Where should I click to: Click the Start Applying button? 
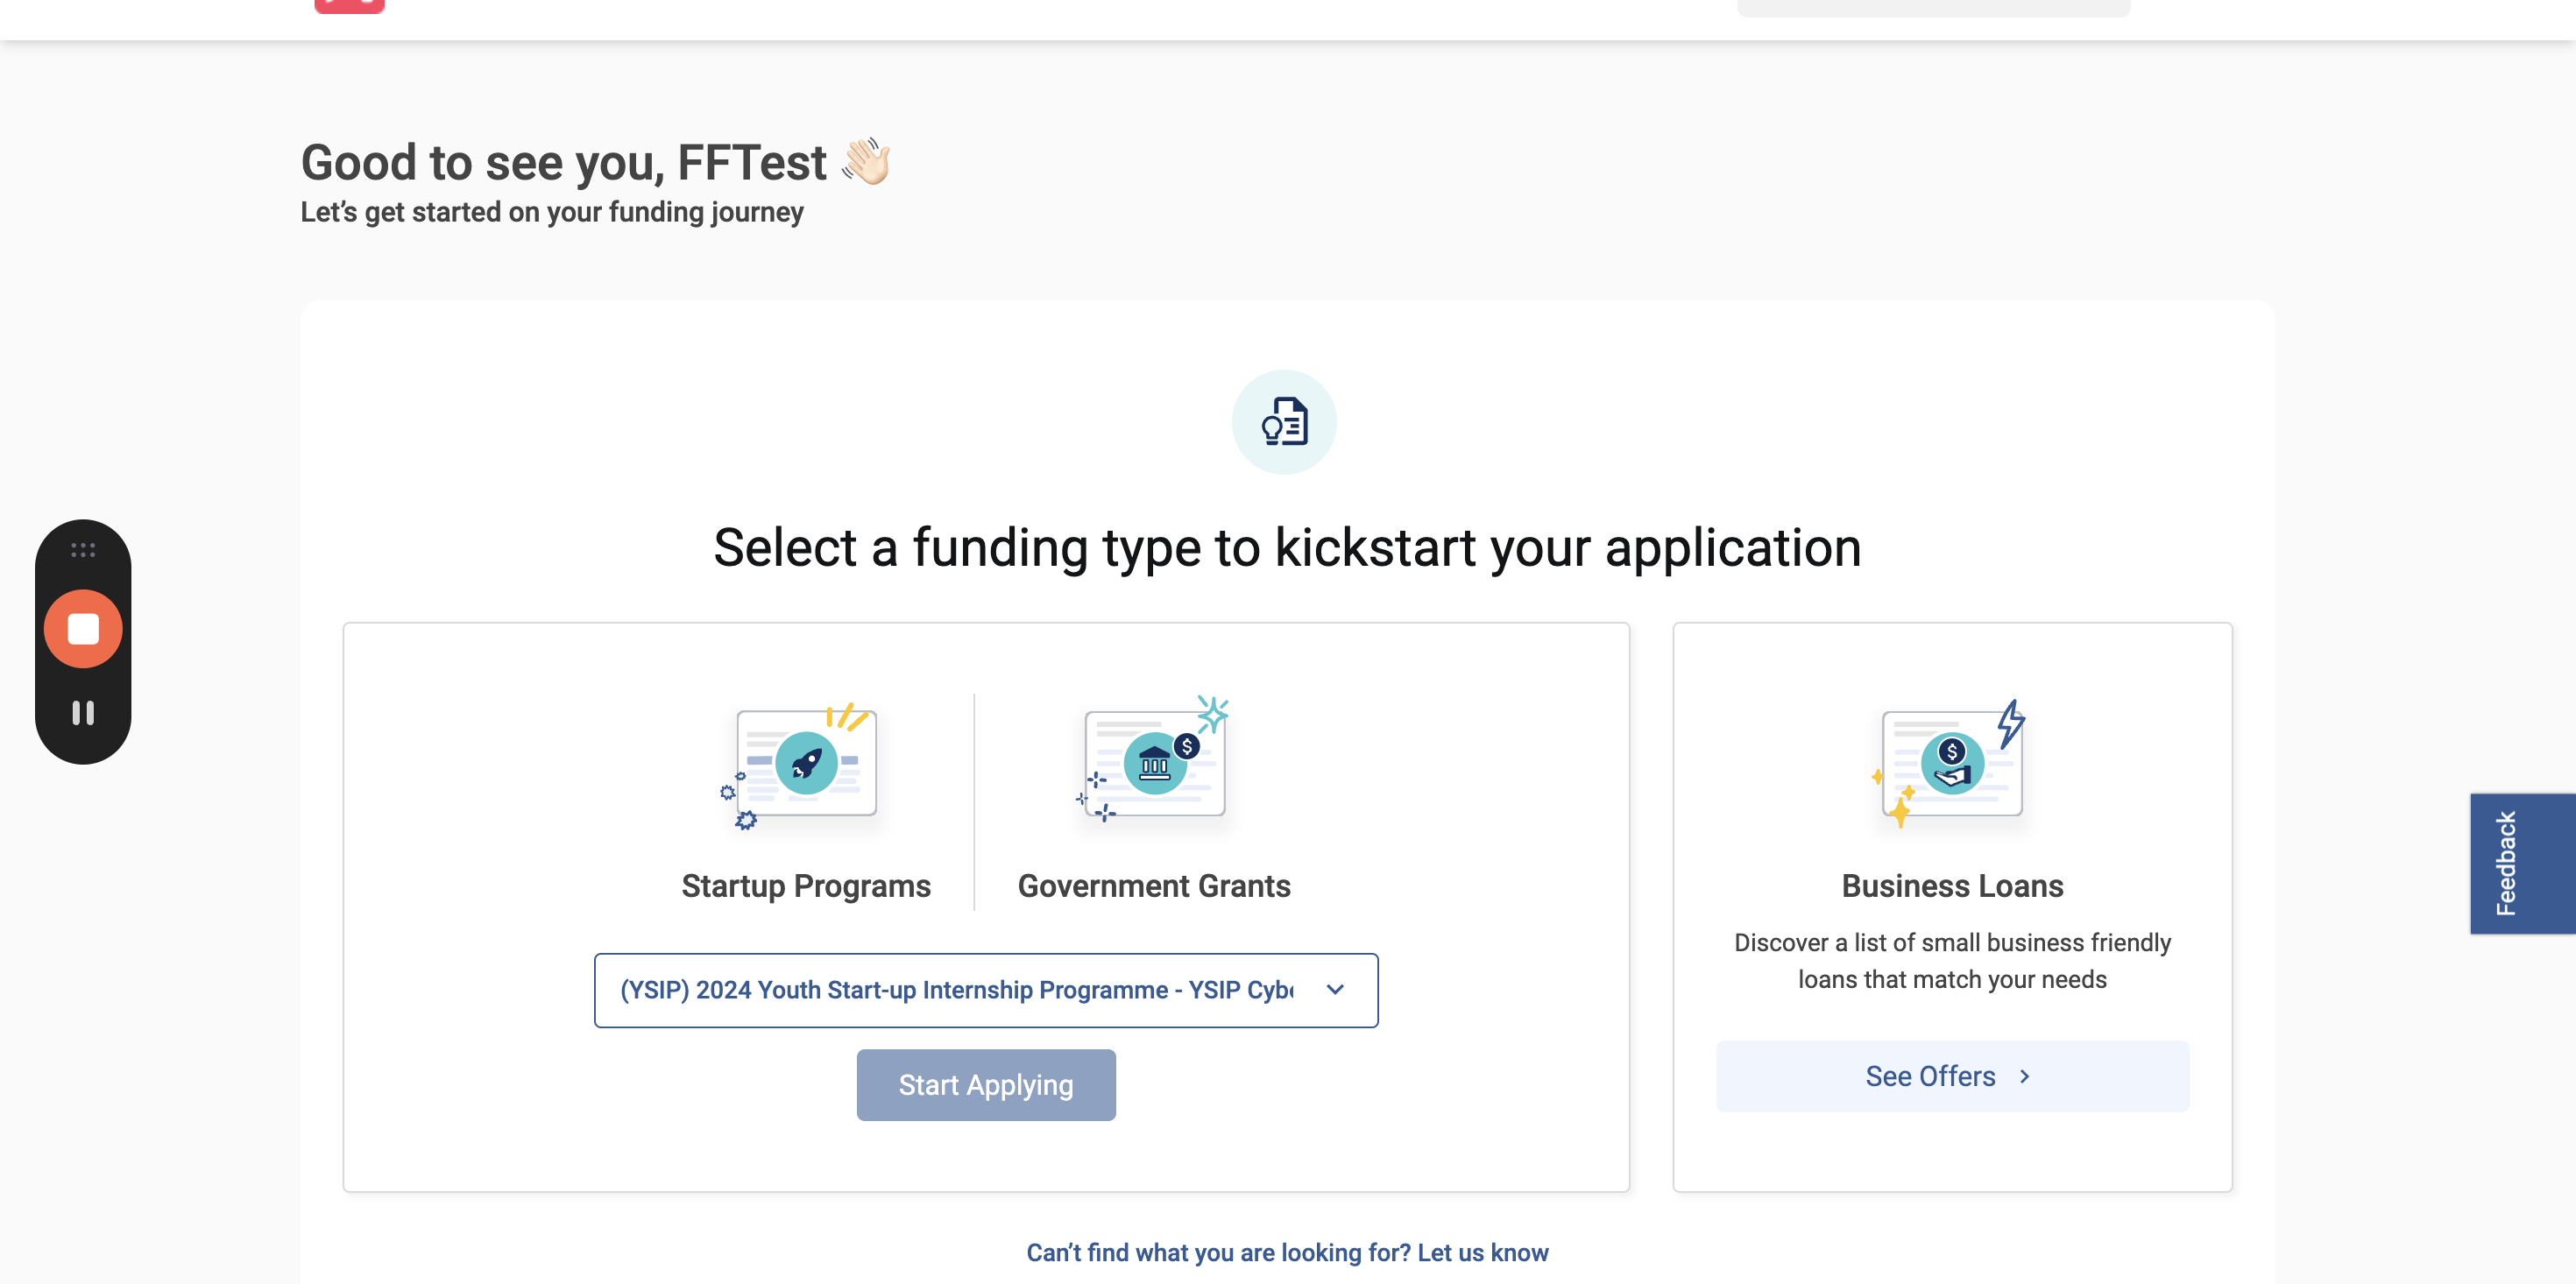coord(986,1085)
